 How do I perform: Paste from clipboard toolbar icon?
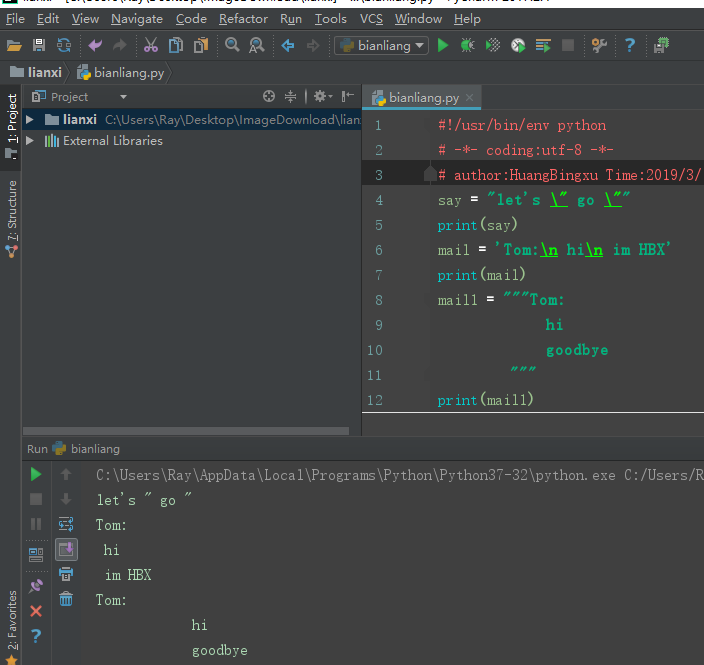coord(201,45)
